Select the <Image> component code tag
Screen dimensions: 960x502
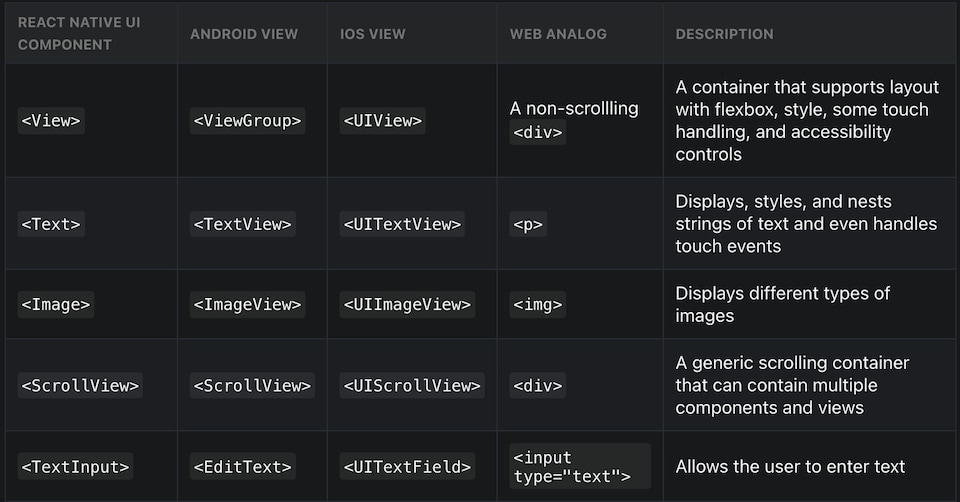coord(56,304)
